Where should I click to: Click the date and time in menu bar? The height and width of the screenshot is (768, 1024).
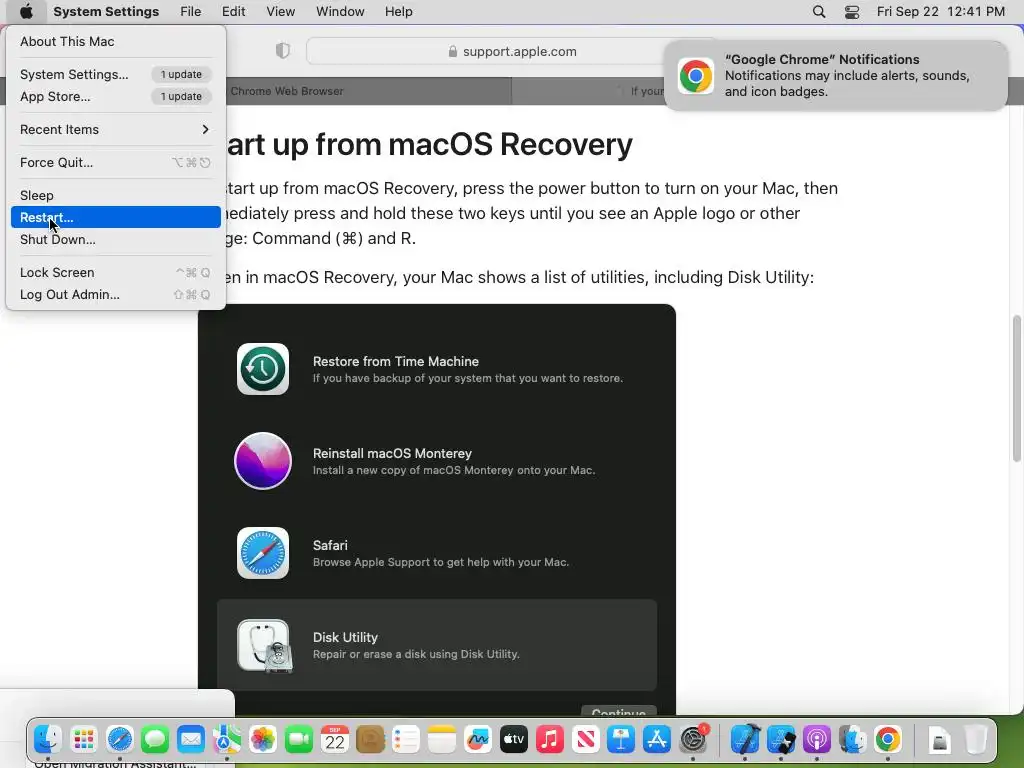pos(940,12)
